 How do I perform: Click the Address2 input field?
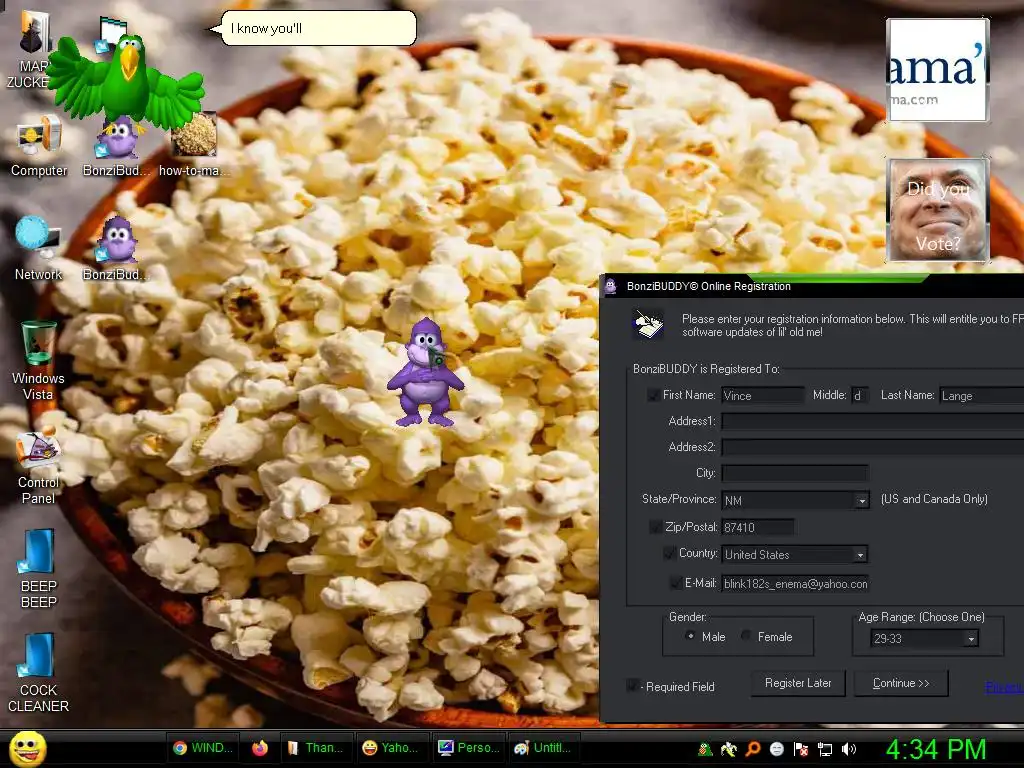point(872,448)
